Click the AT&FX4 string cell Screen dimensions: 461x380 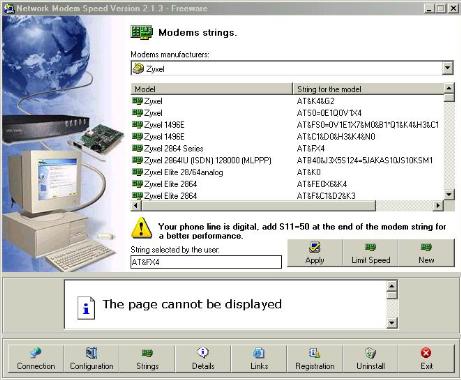[x=310, y=148]
